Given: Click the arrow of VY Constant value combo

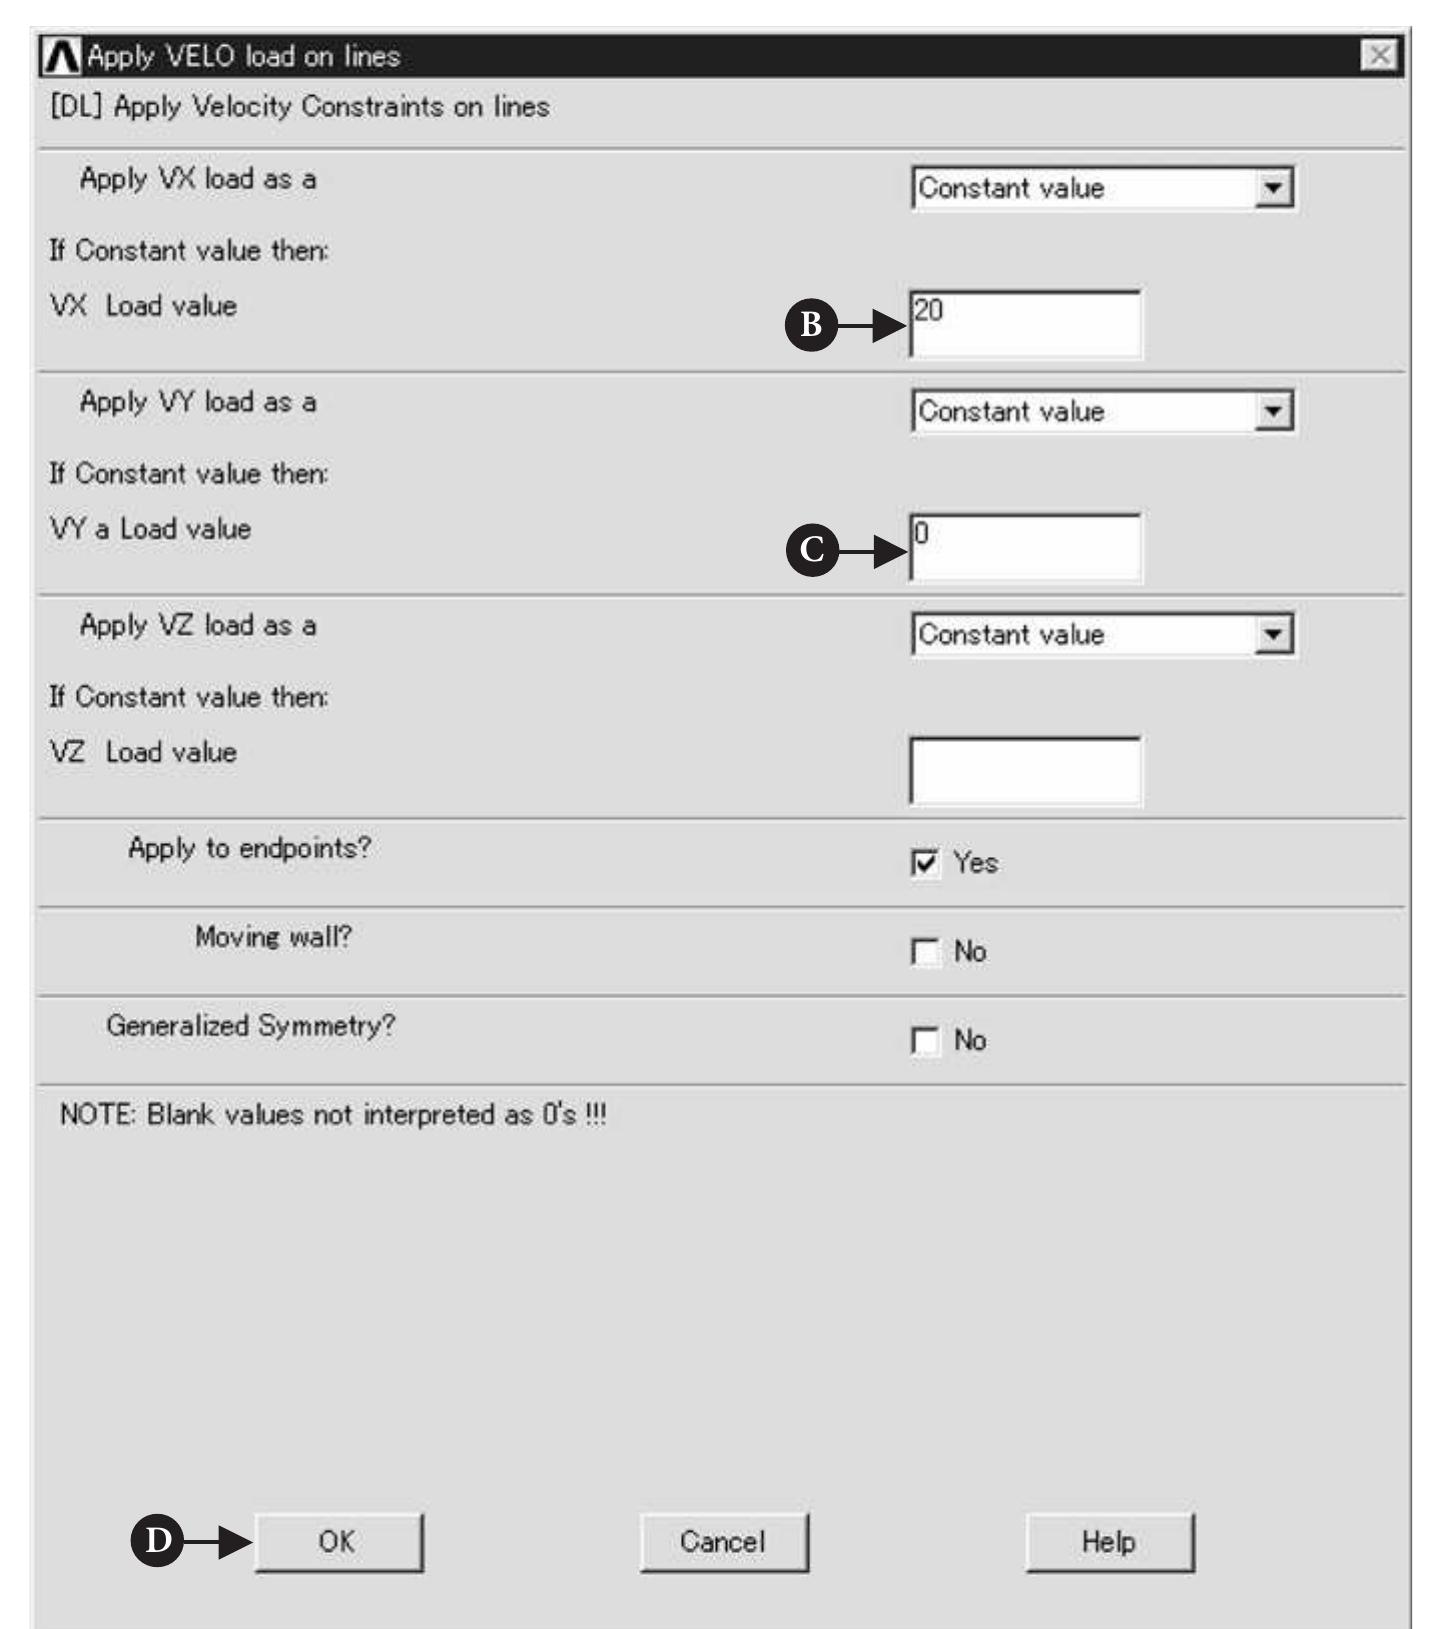Looking at the screenshot, I should tap(1273, 411).
